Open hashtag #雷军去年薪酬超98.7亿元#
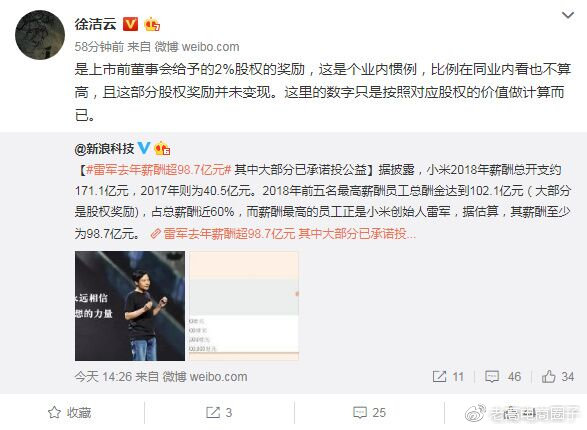 158,170
